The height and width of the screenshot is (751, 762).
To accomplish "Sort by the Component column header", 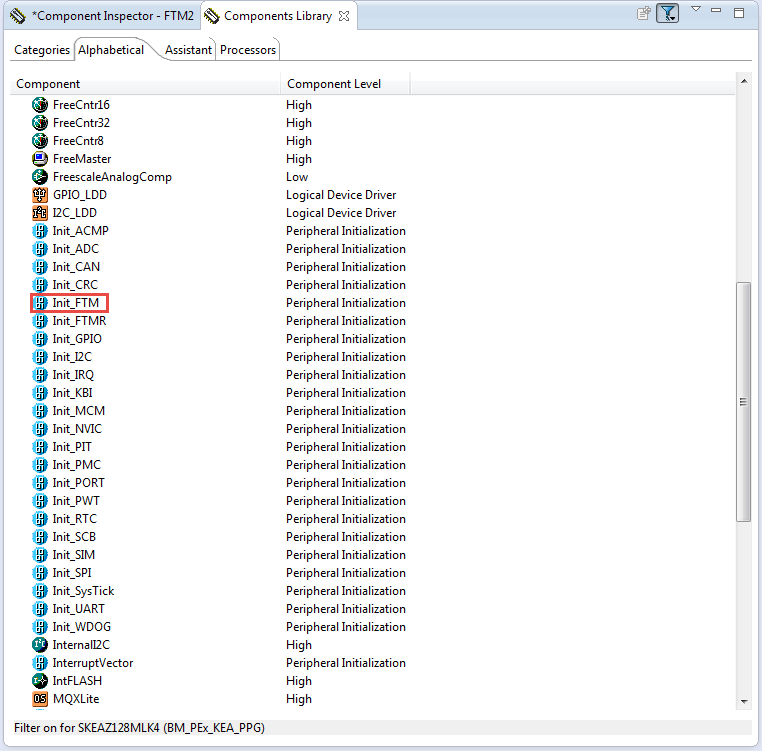I will point(145,84).
